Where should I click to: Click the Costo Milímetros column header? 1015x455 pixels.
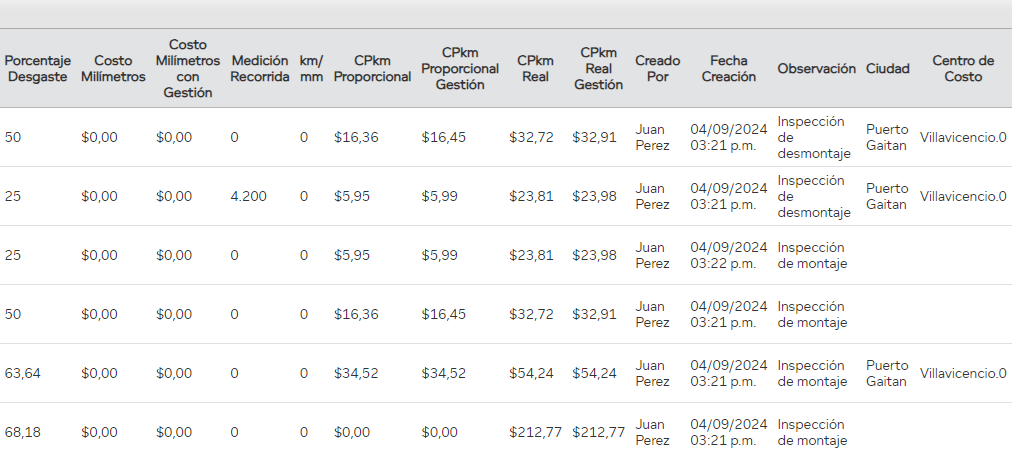point(113,69)
